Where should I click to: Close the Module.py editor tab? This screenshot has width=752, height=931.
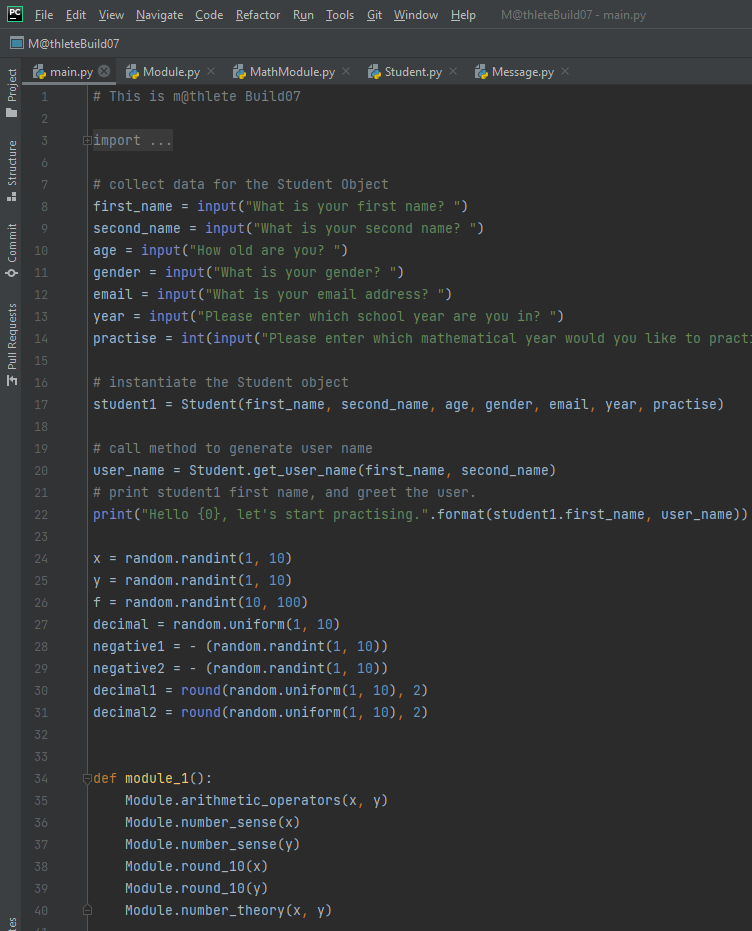point(211,72)
